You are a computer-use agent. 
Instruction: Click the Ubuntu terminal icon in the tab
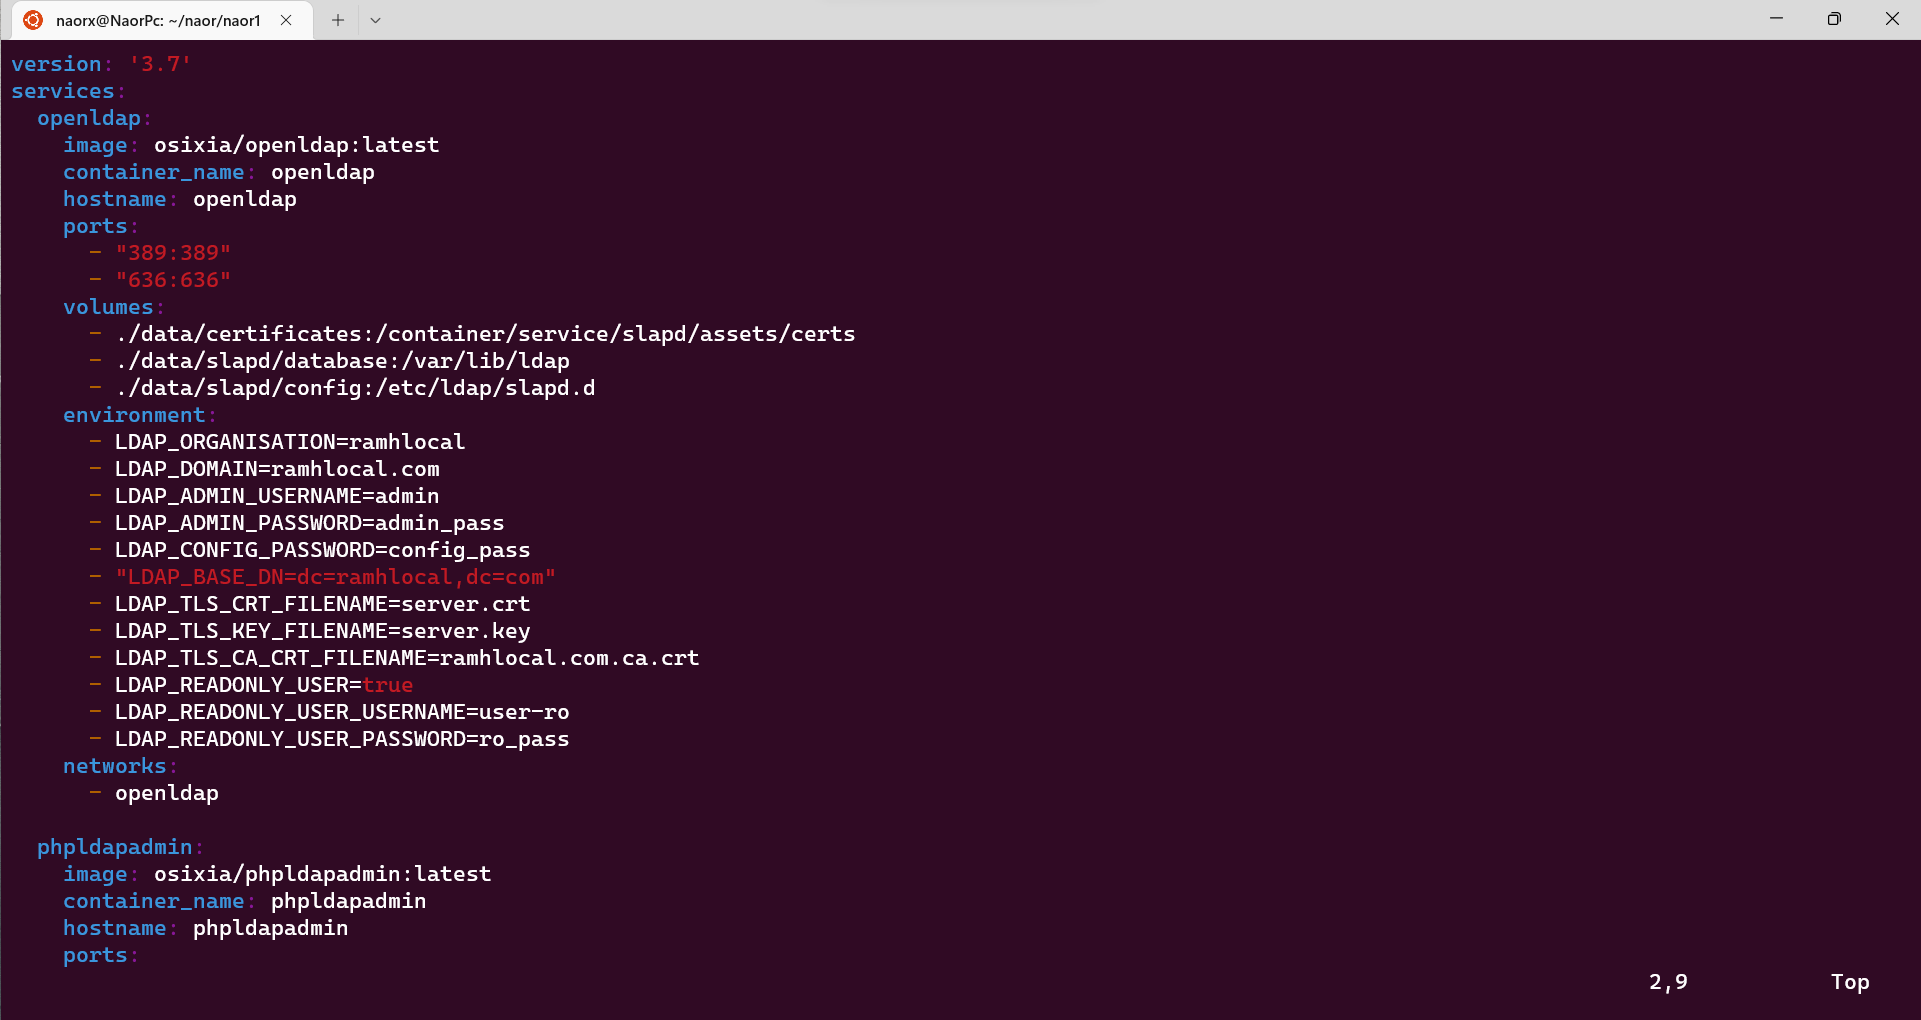point(31,19)
